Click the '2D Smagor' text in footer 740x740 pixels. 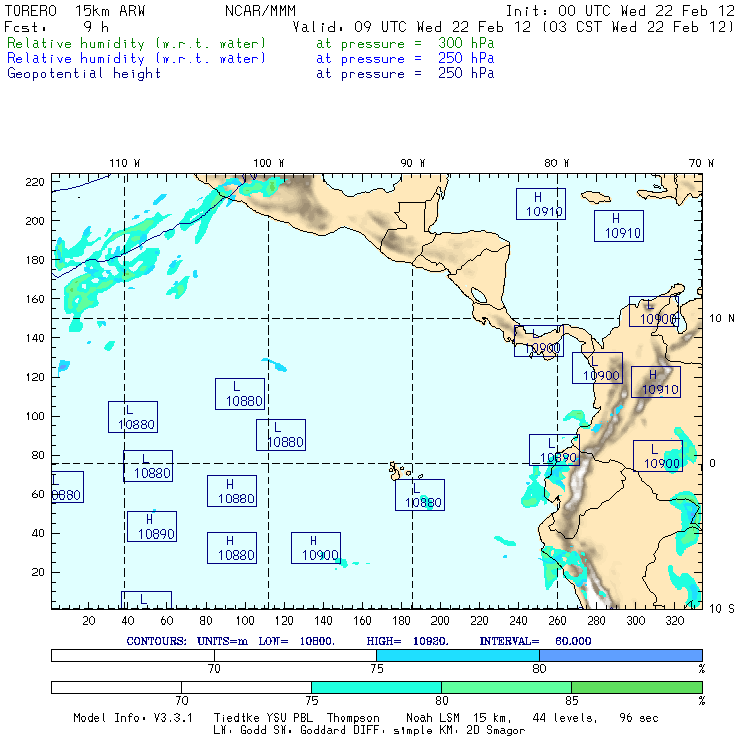496,730
